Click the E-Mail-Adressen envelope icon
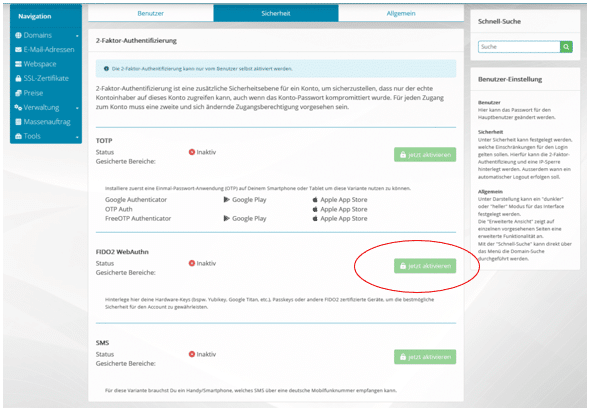This screenshot has width=591, height=409. [18, 49]
